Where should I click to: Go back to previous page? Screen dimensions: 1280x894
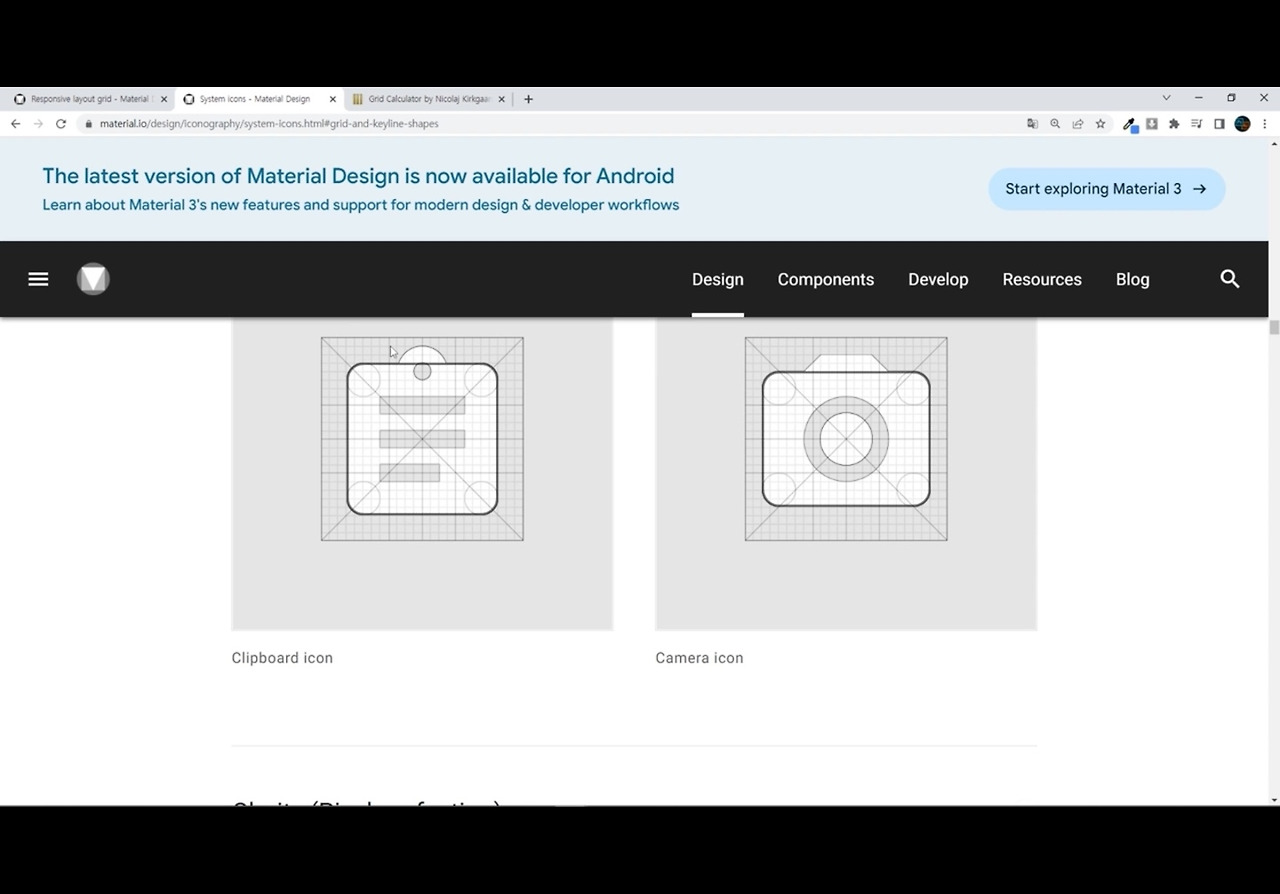(15, 124)
